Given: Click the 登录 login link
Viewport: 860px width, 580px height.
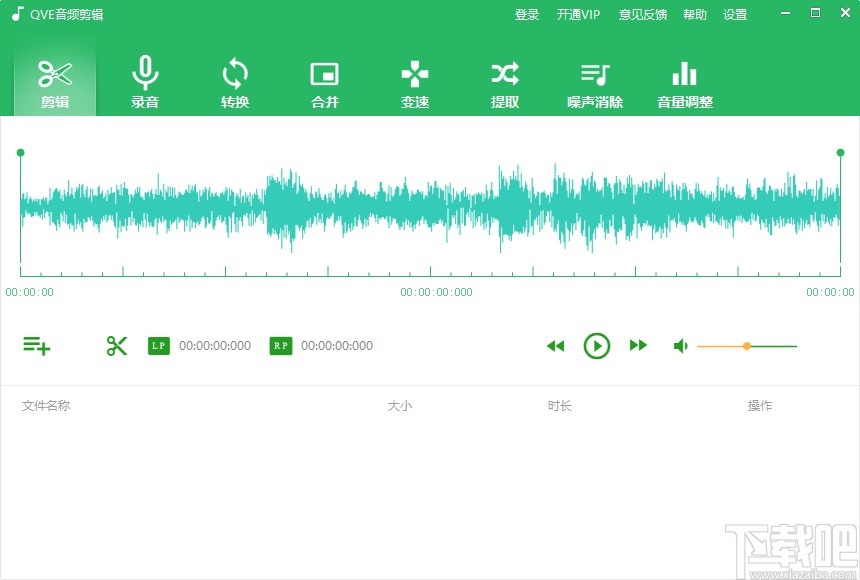Looking at the screenshot, I should [527, 15].
